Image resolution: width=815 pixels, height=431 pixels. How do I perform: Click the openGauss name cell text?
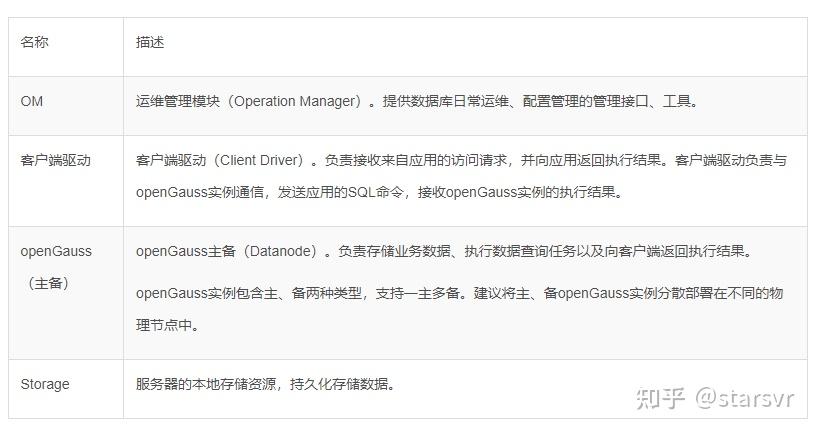click(x=56, y=252)
